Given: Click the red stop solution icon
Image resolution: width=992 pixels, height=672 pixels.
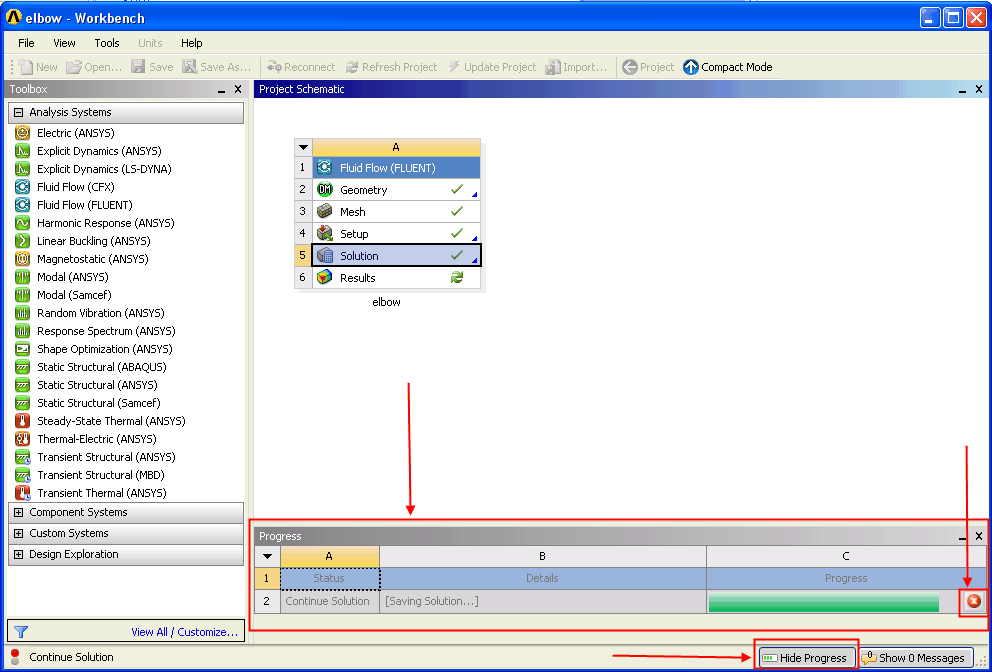Looking at the screenshot, I should point(974,601).
